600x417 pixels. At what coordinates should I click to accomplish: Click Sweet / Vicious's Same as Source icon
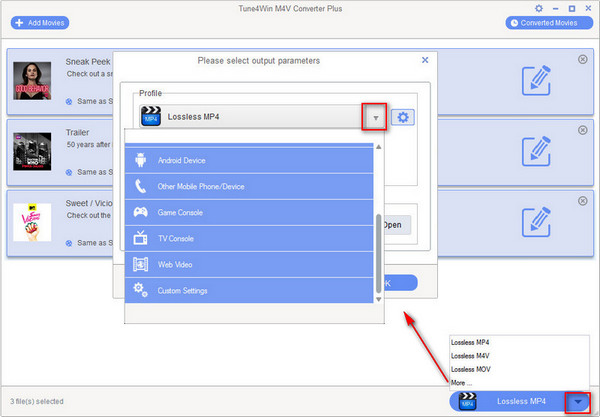point(69,243)
